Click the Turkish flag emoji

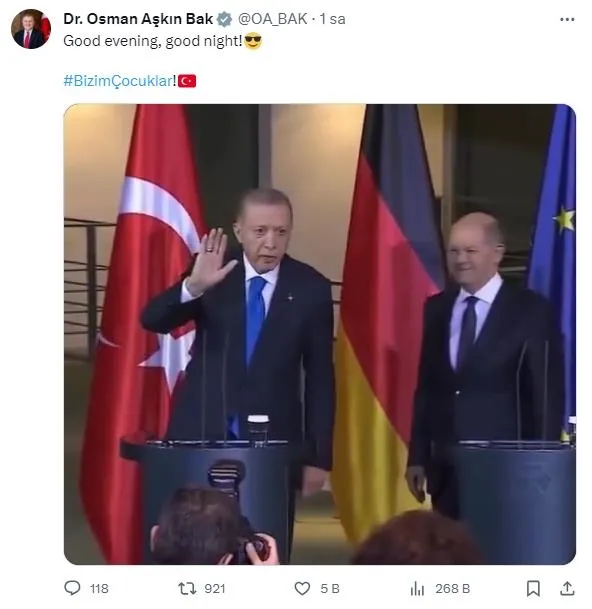pos(187,81)
